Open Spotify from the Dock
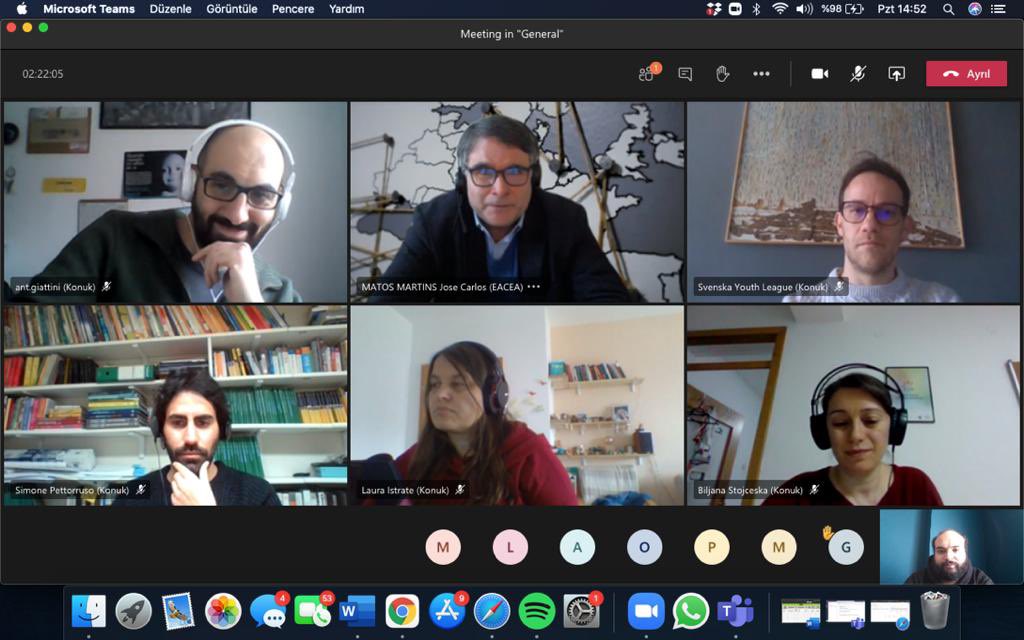This screenshot has width=1024, height=640. [536, 611]
